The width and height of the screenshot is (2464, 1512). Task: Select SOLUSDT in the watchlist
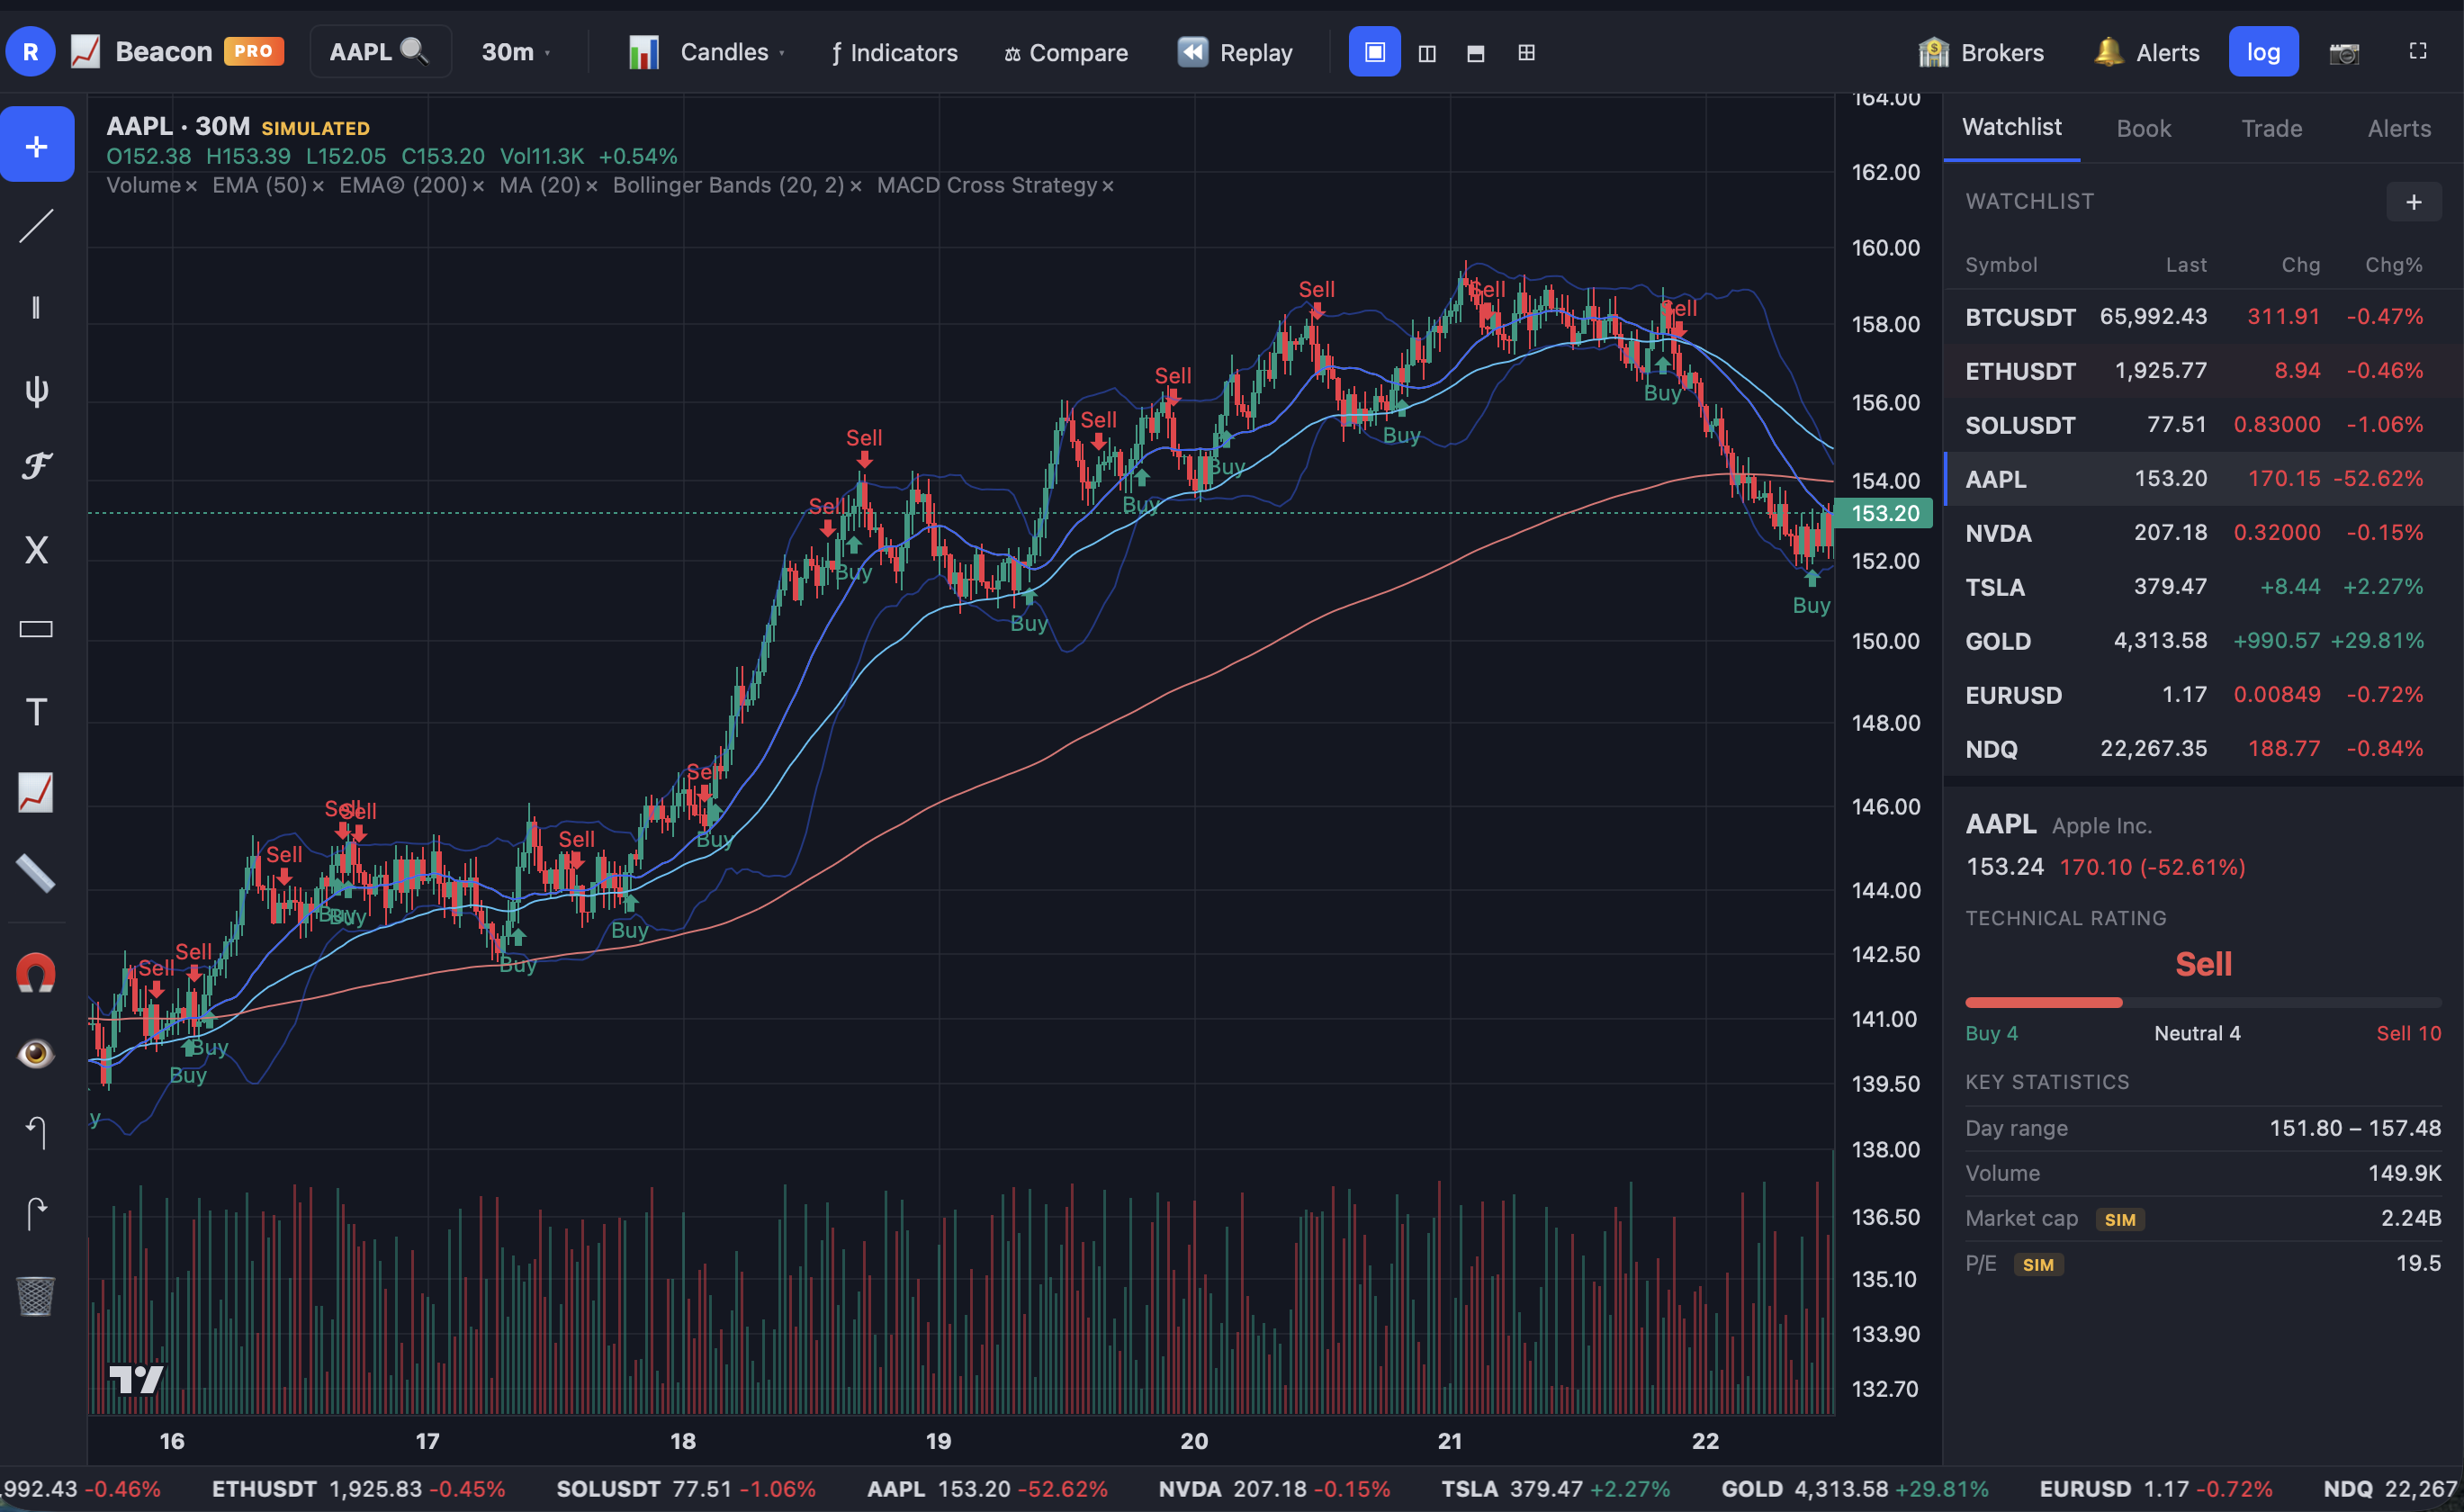point(2203,425)
